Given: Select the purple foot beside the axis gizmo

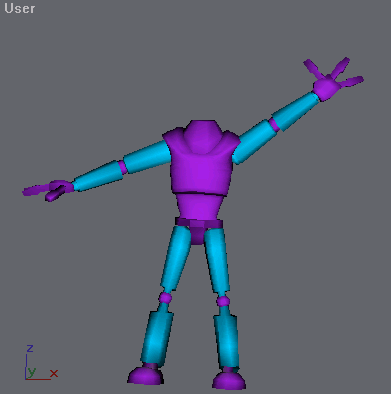Looking at the screenshot, I should (x=146, y=374).
